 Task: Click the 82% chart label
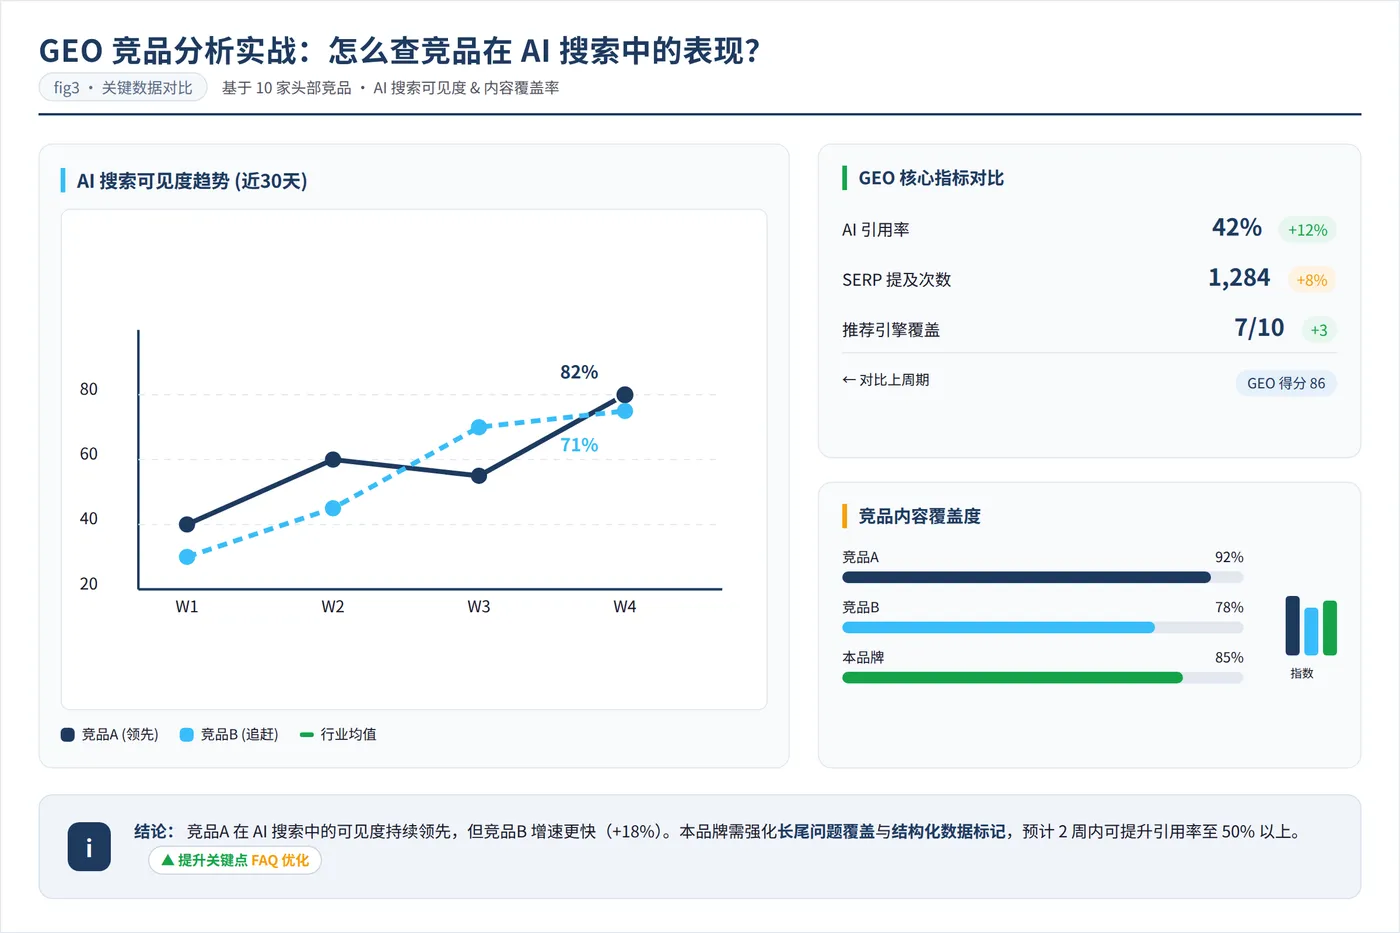[579, 372]
